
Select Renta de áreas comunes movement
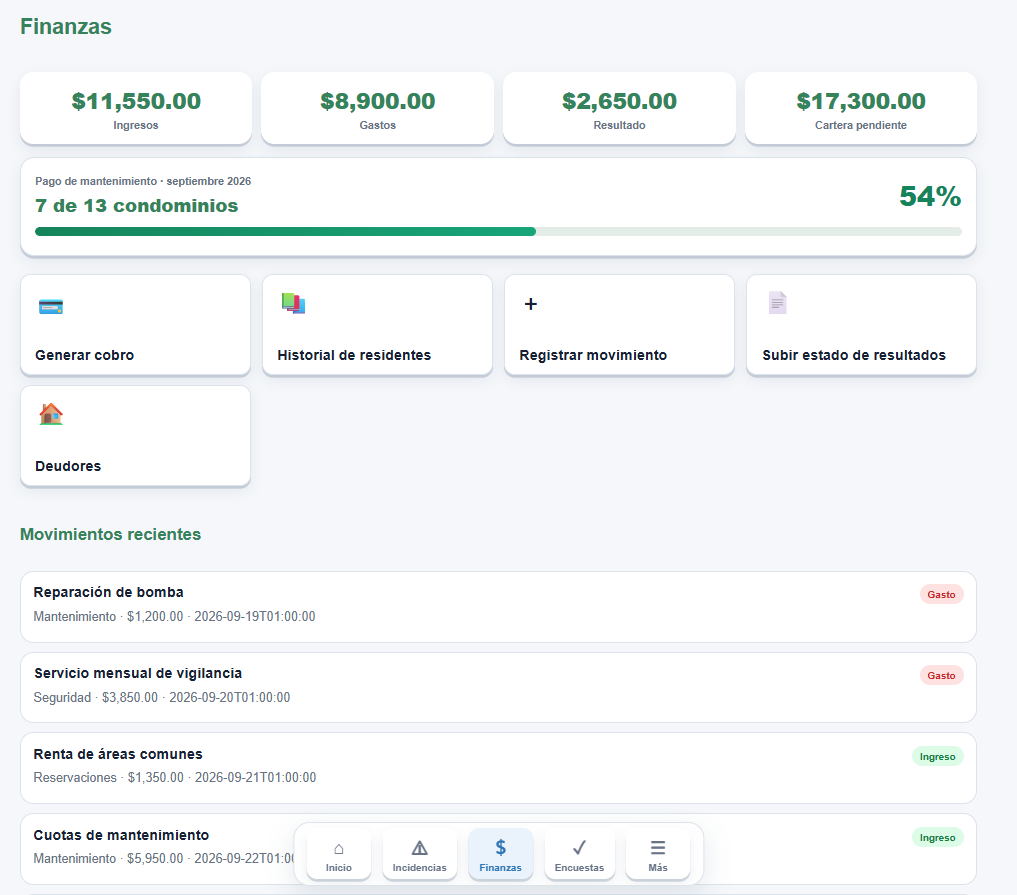(x=498, y=768)
